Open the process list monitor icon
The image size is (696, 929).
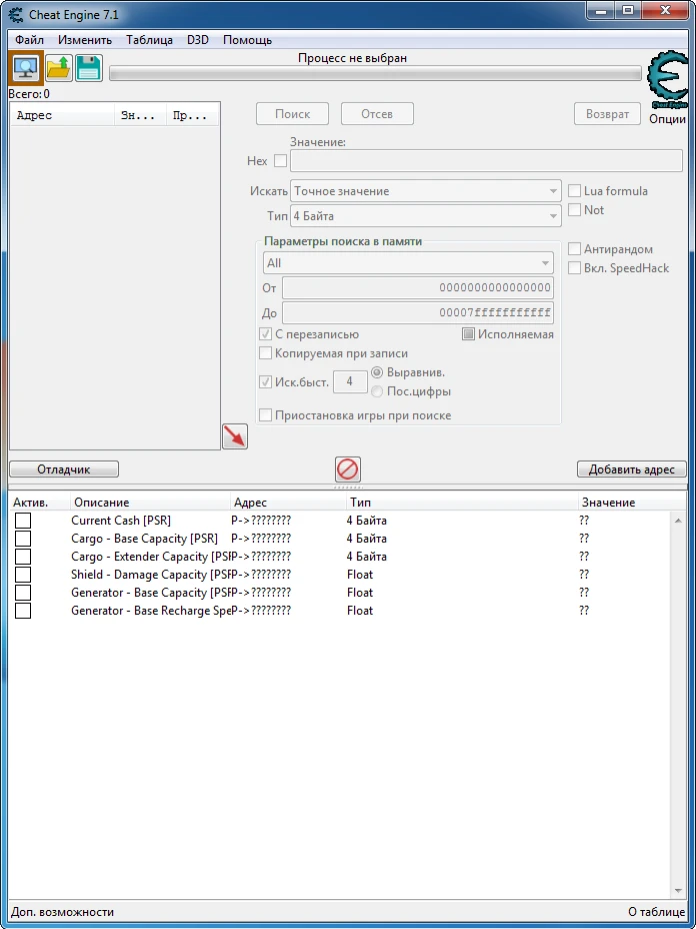tap(26, 68)
